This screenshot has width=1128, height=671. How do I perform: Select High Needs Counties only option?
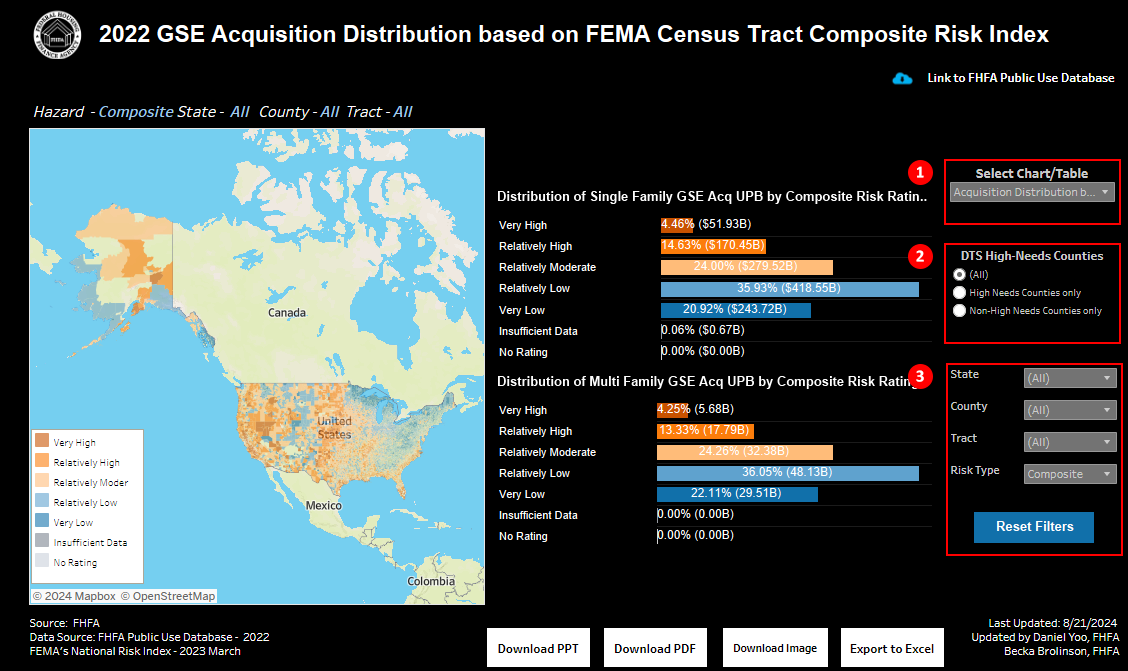(959, 293)
